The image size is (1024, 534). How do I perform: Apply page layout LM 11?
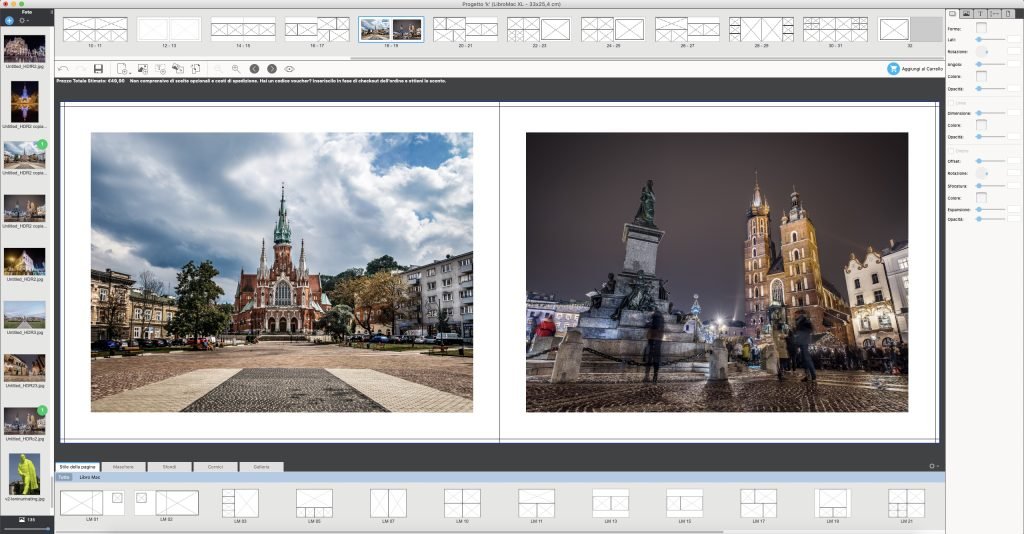click(x=536, y=503)
